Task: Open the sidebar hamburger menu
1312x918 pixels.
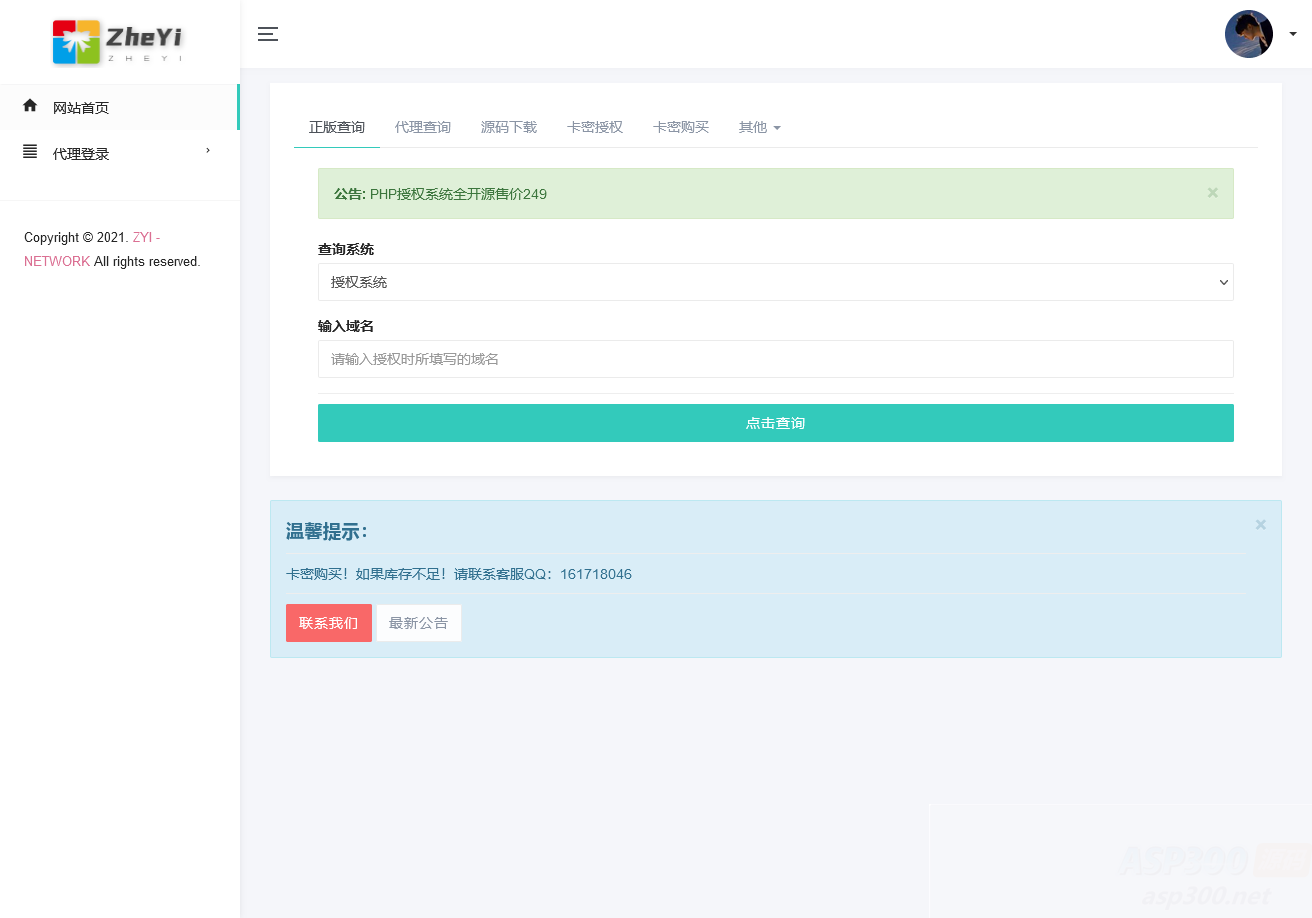Action: coord(268,33)
